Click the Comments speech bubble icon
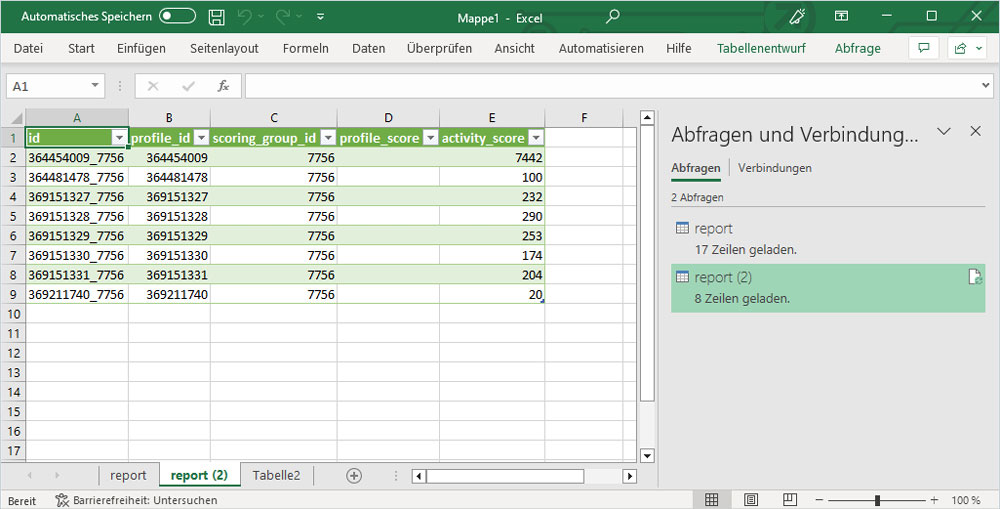Screen dimensions: 1000x509 [x=923, y=48]
